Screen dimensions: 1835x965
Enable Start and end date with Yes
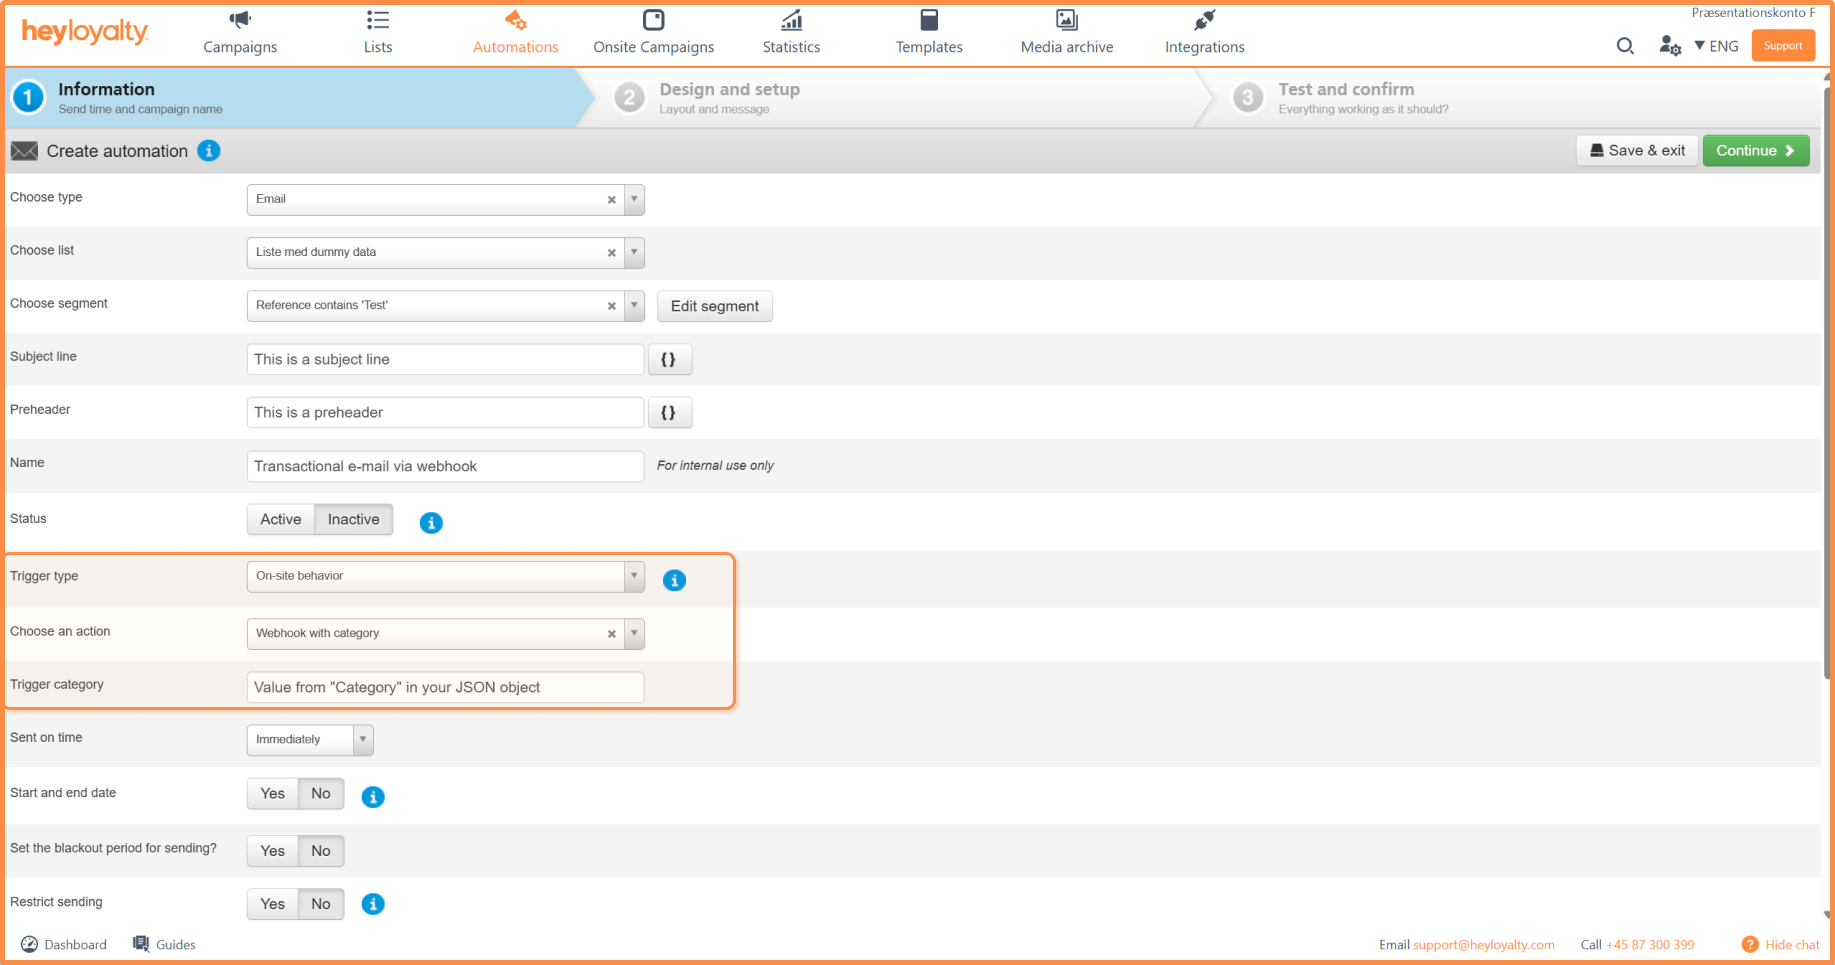(x=272, y=794)
